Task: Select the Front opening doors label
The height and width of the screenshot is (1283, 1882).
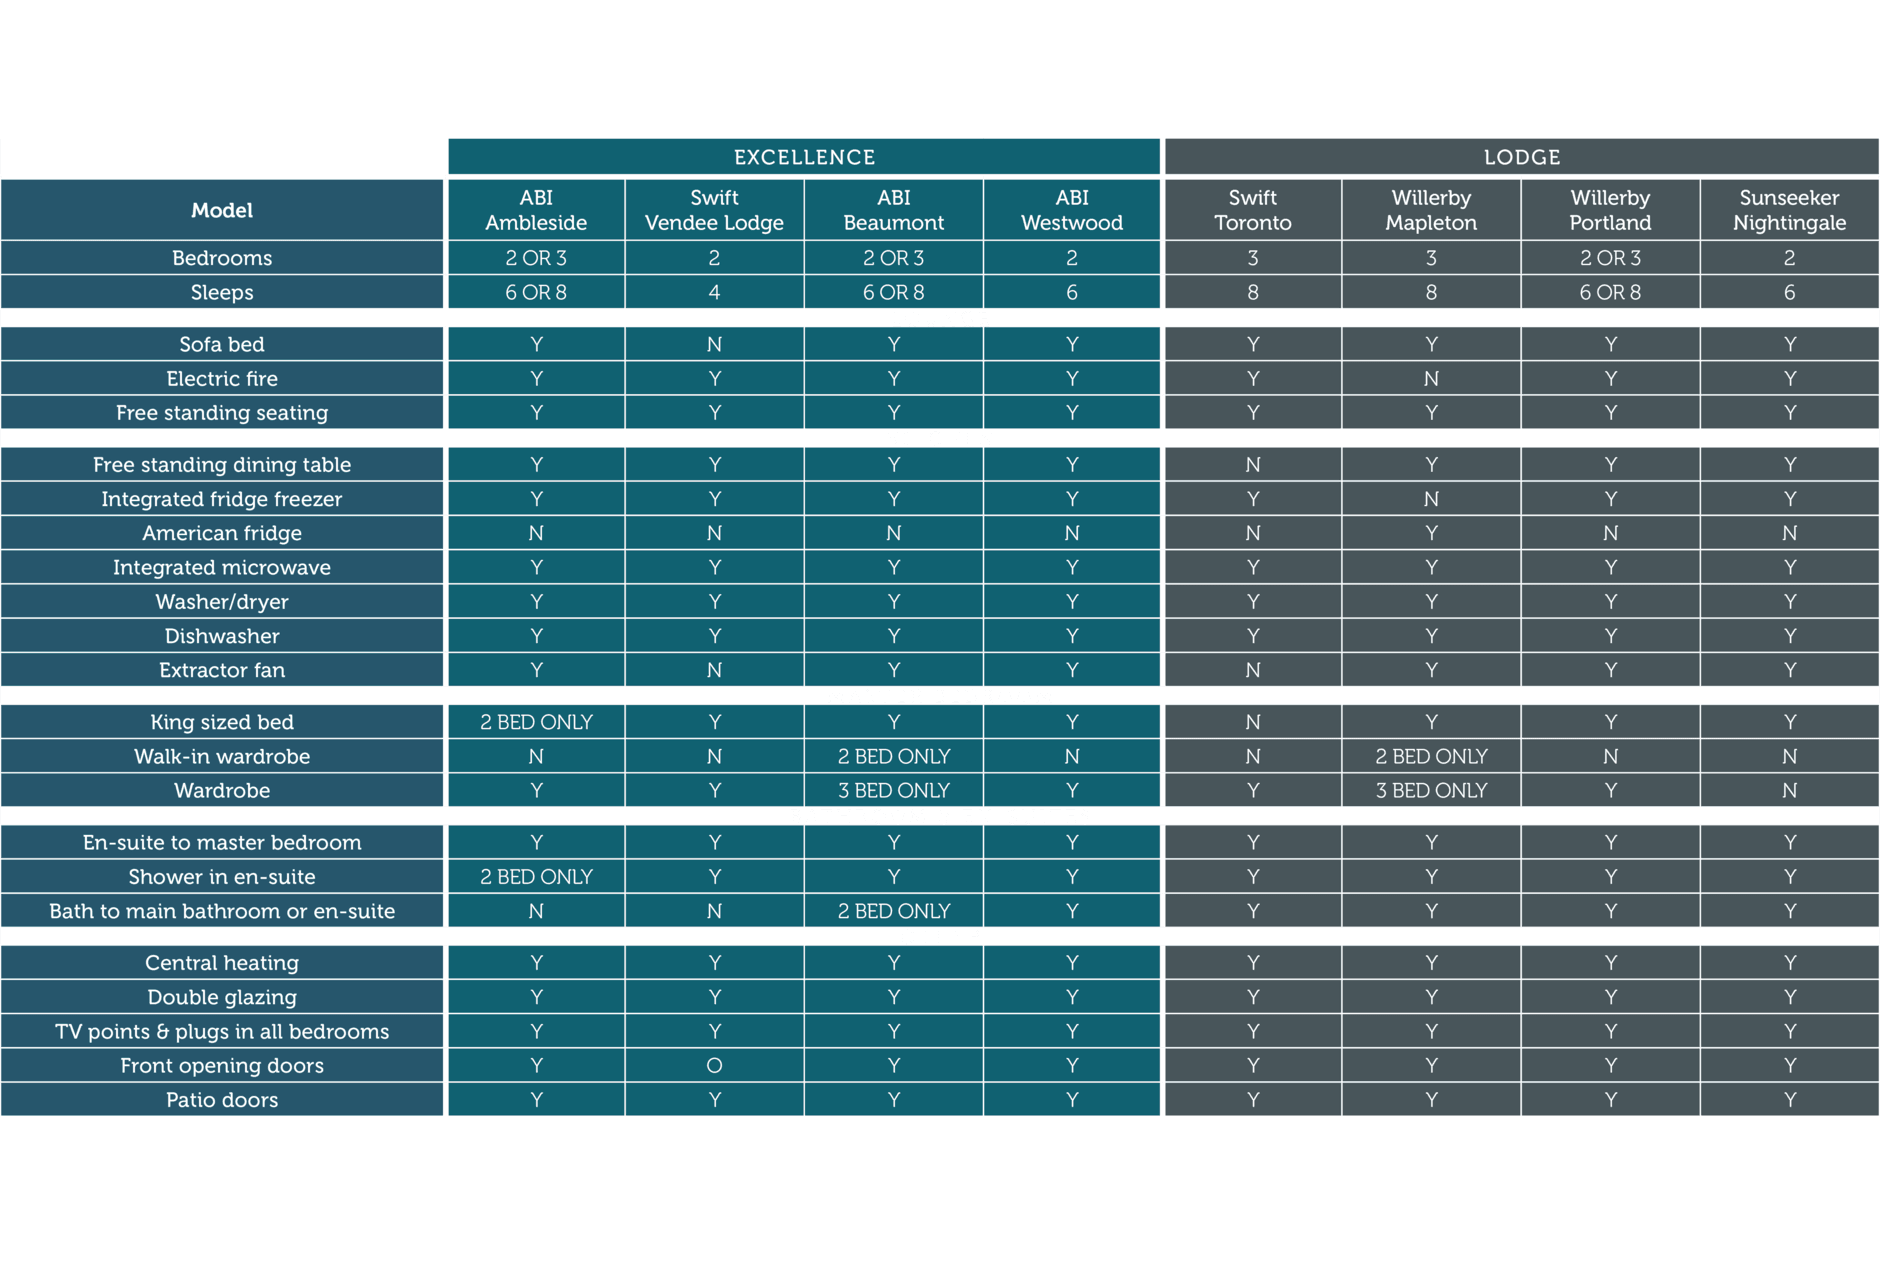Action: [222, 1065]
